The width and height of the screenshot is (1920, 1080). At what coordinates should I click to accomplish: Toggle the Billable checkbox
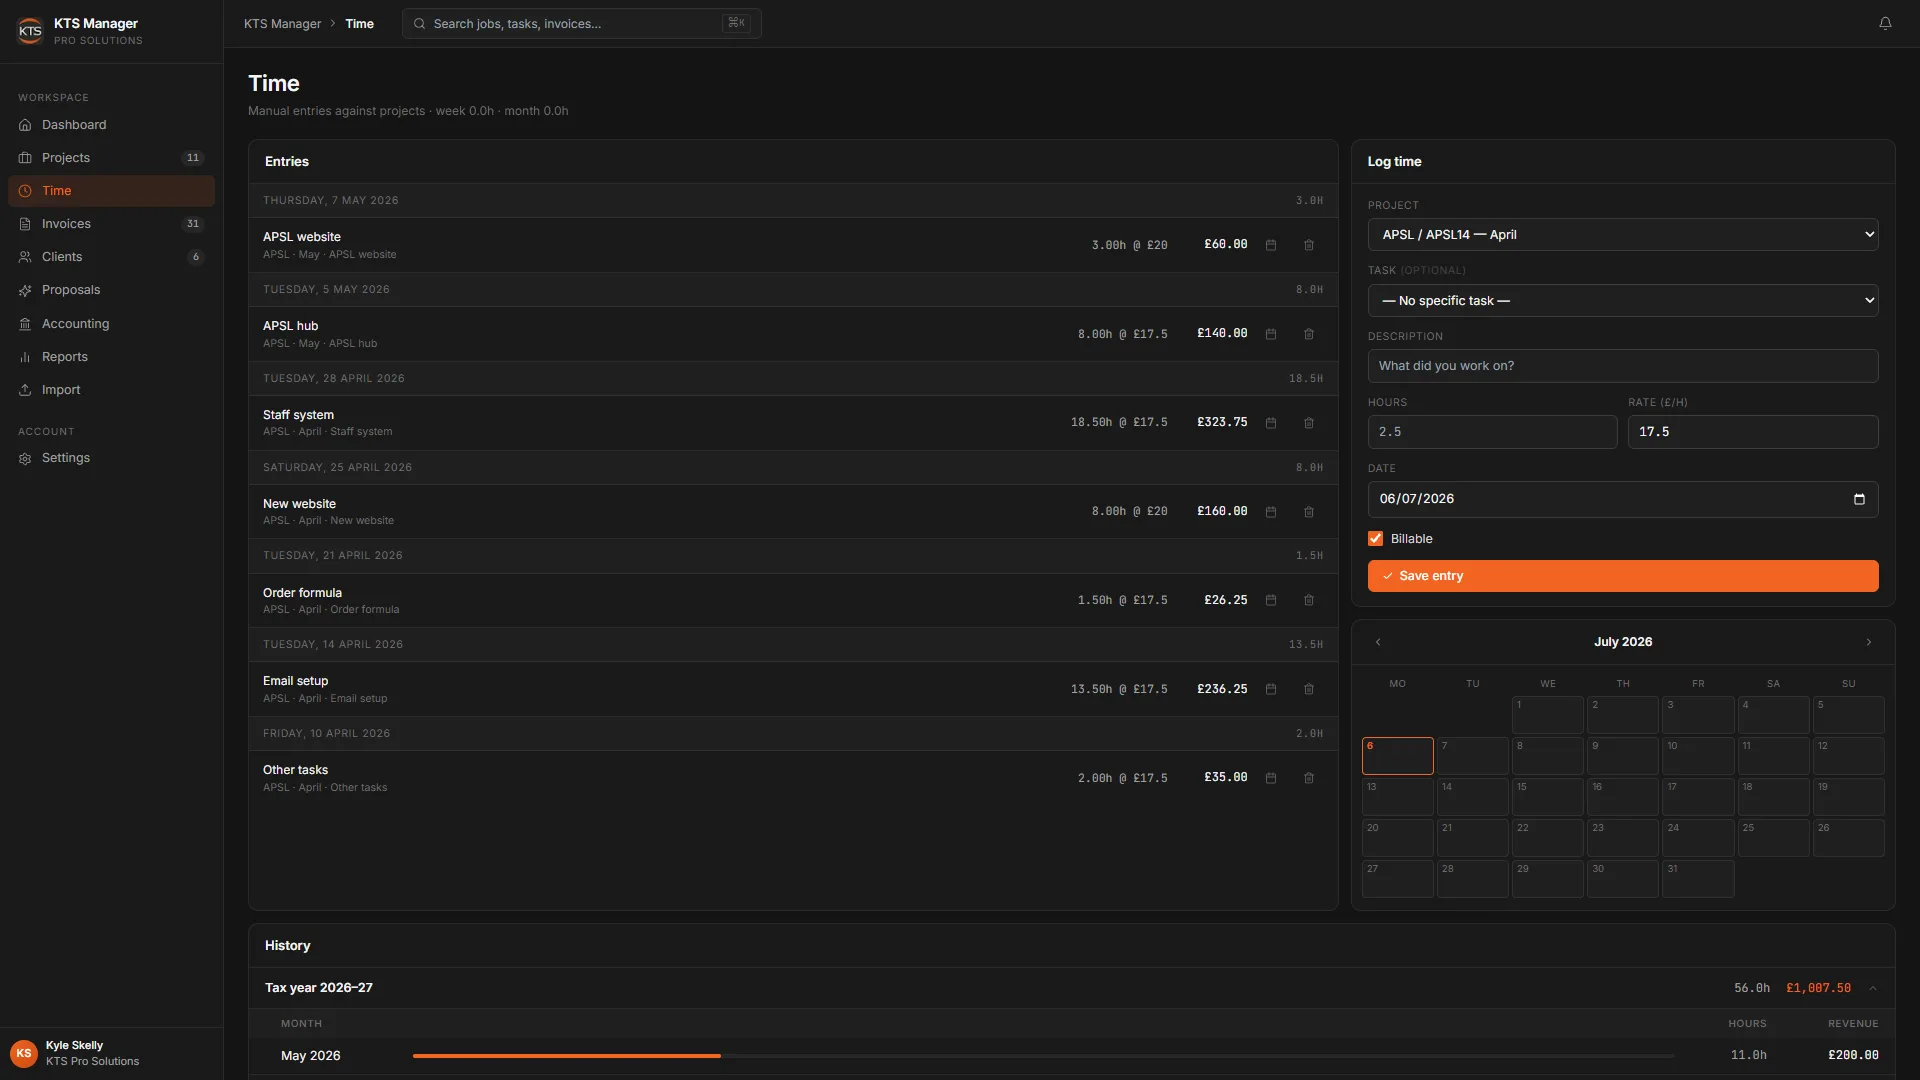pos(1375,539)
